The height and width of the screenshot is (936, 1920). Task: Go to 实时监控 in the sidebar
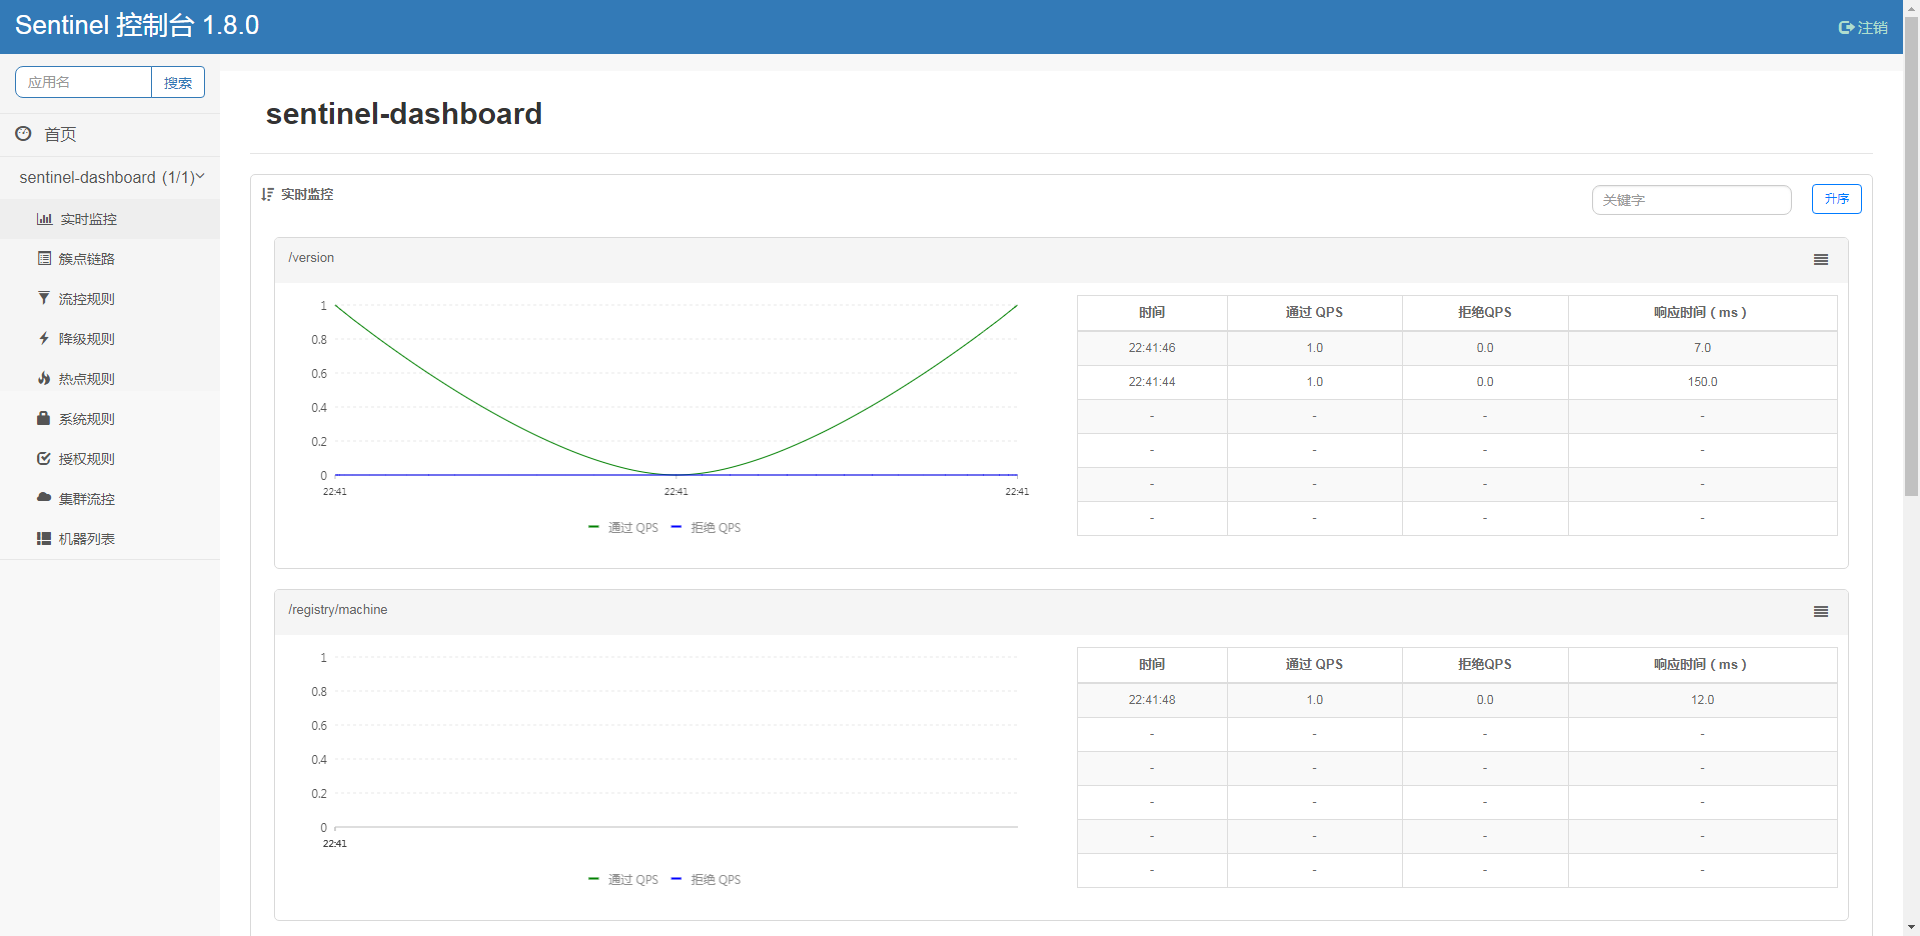click(x=88, y=219)
